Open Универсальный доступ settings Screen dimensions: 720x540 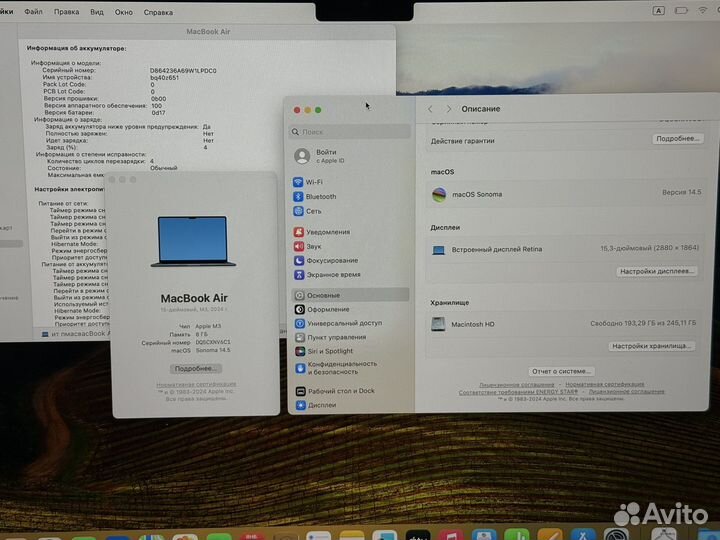[x=338, y=323]
